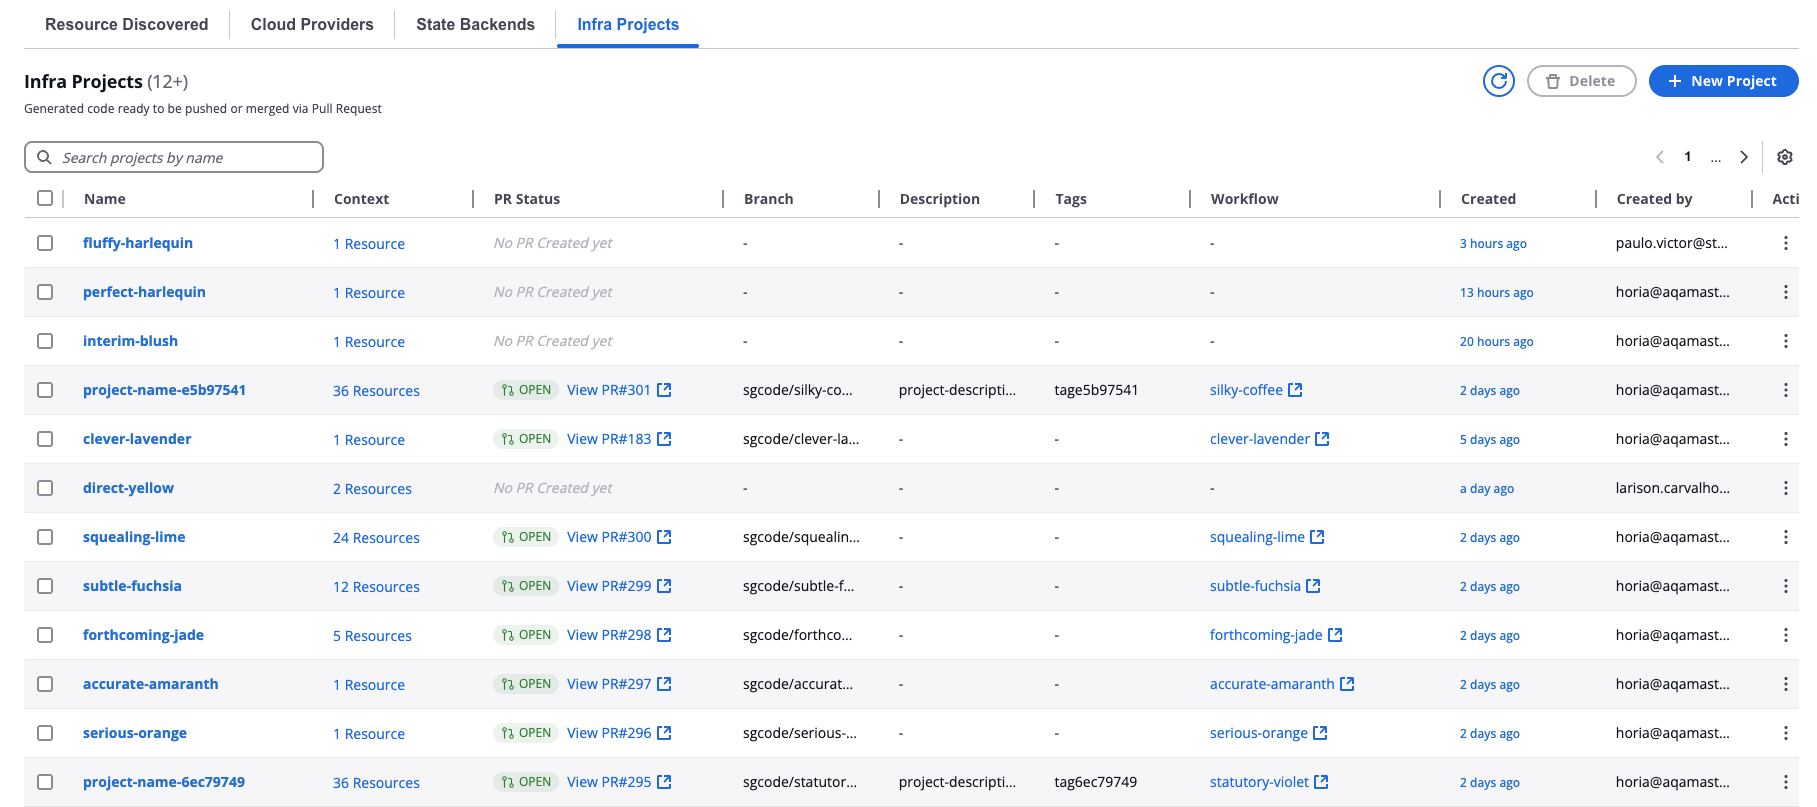Check the squealing-lime row checkbox
Screen dimensions: 1817x807
pyautogui.click(x=45, y=537)
